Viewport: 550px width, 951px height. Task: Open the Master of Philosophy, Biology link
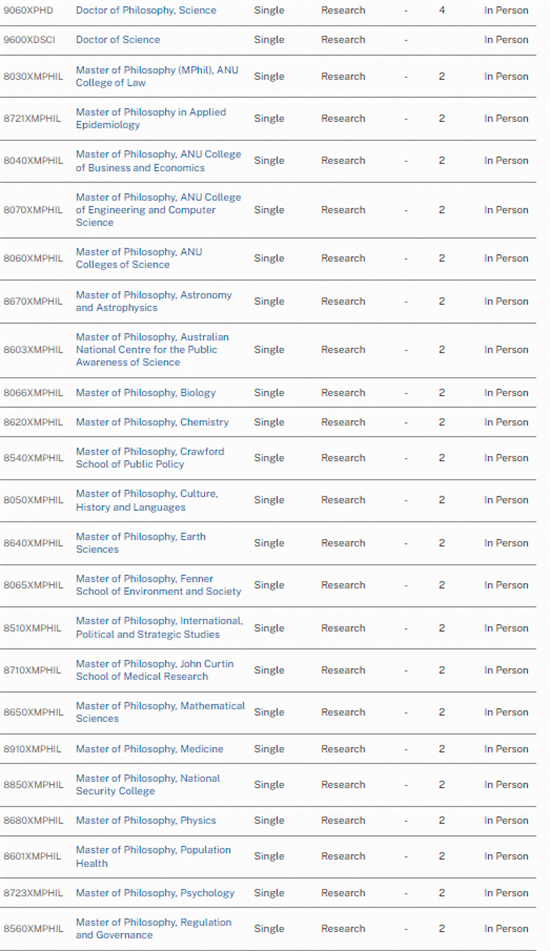click(146, 392)
